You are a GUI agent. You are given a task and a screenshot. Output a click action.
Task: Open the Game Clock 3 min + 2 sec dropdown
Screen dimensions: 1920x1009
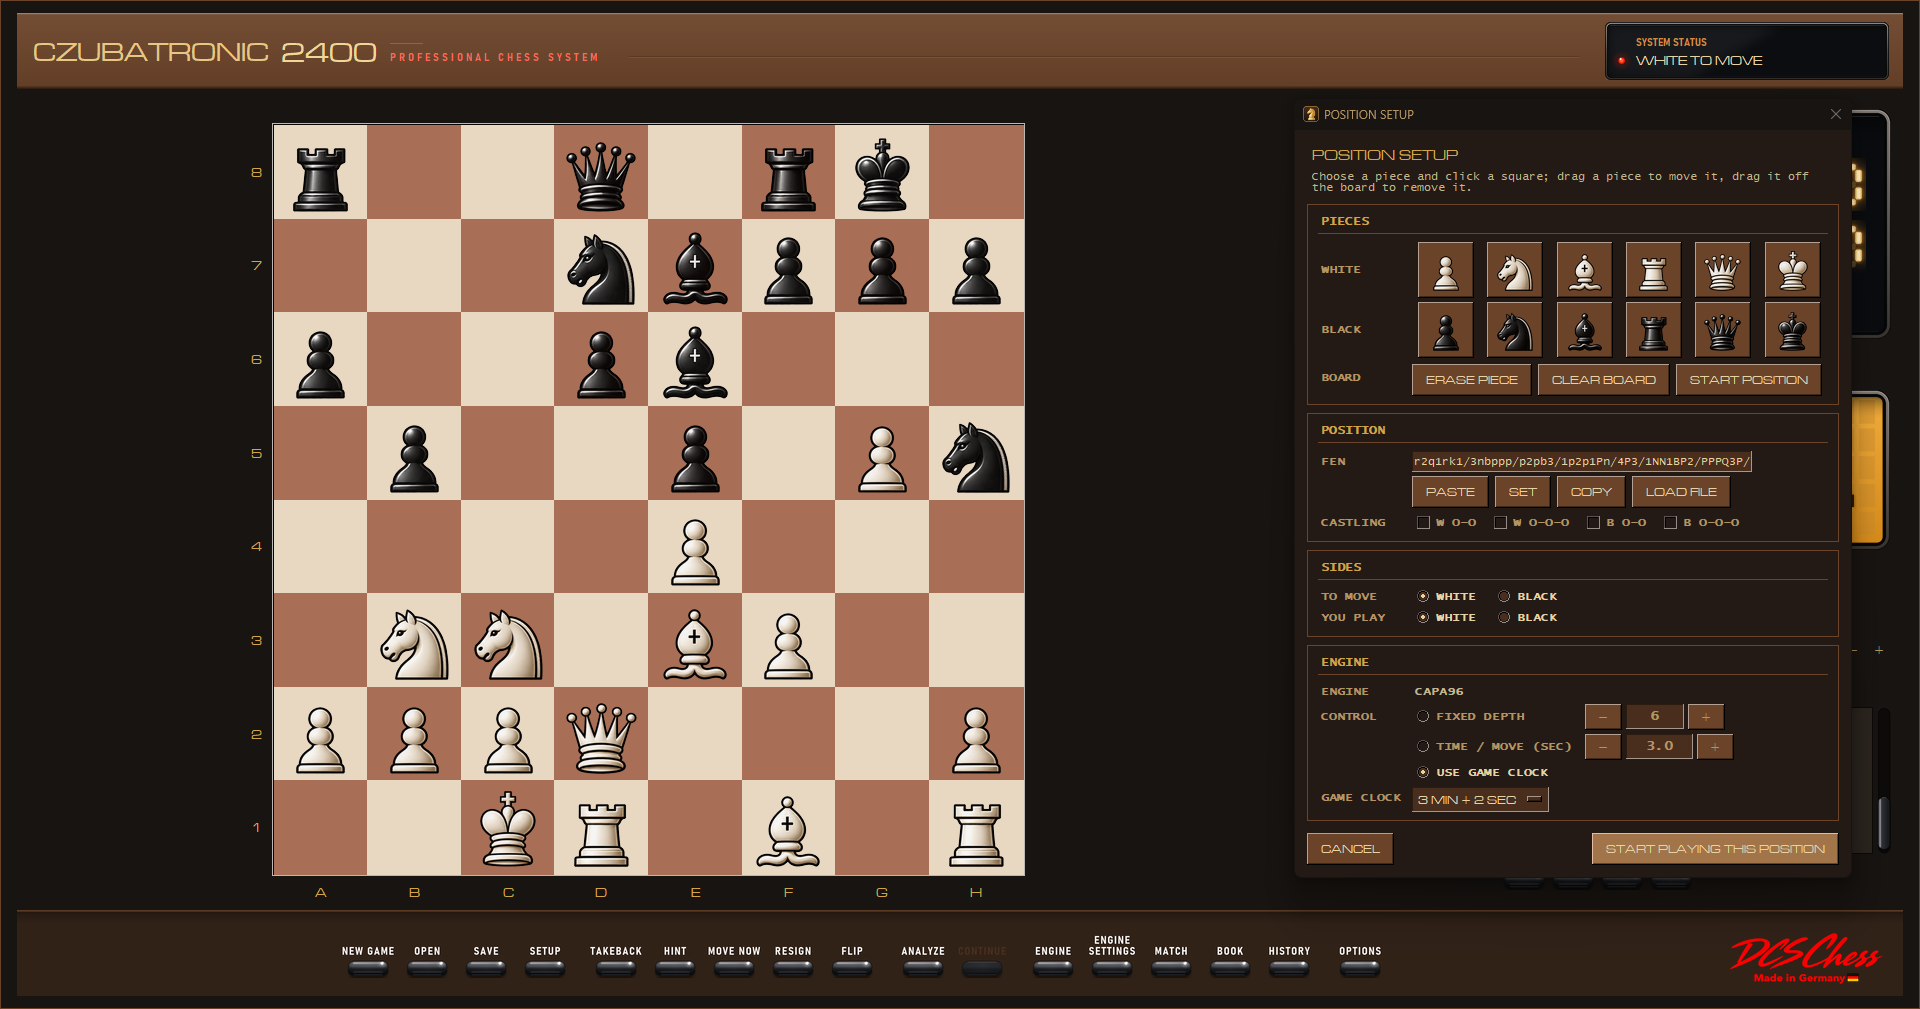1480,799
